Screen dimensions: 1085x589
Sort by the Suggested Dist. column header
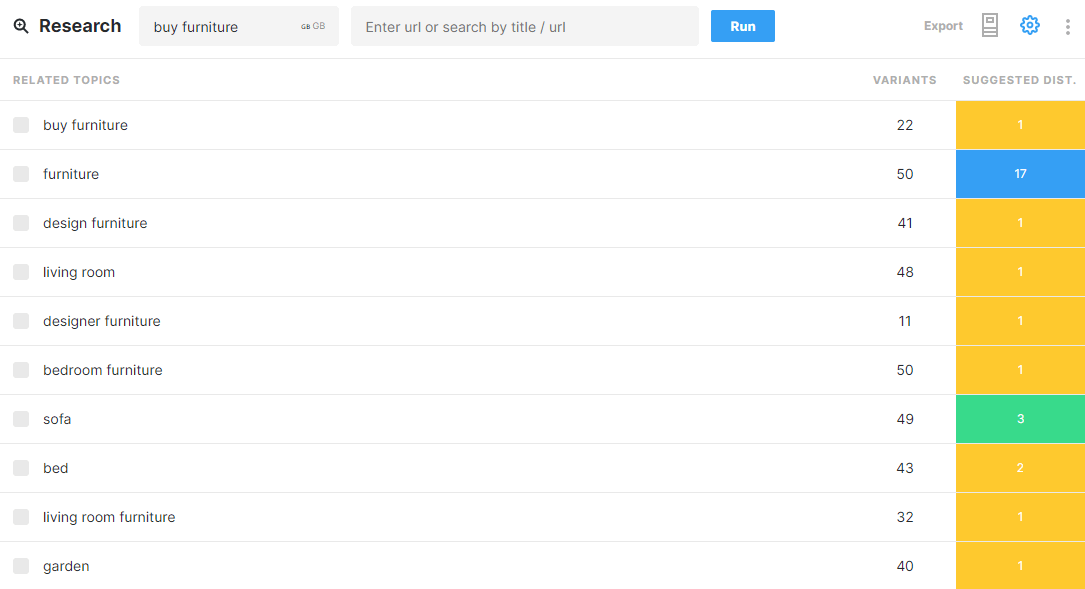click(1019, 80)
